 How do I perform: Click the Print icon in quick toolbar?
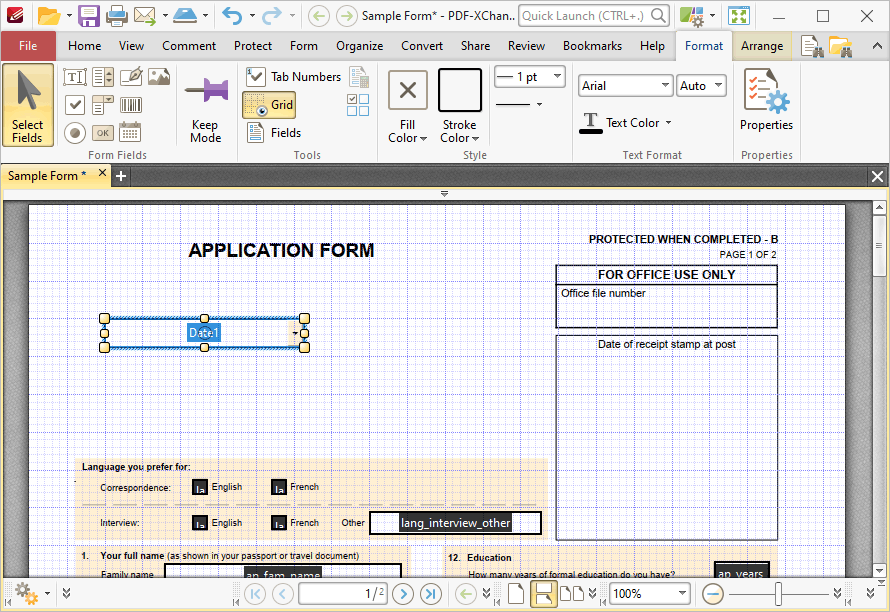pos(116,16)
